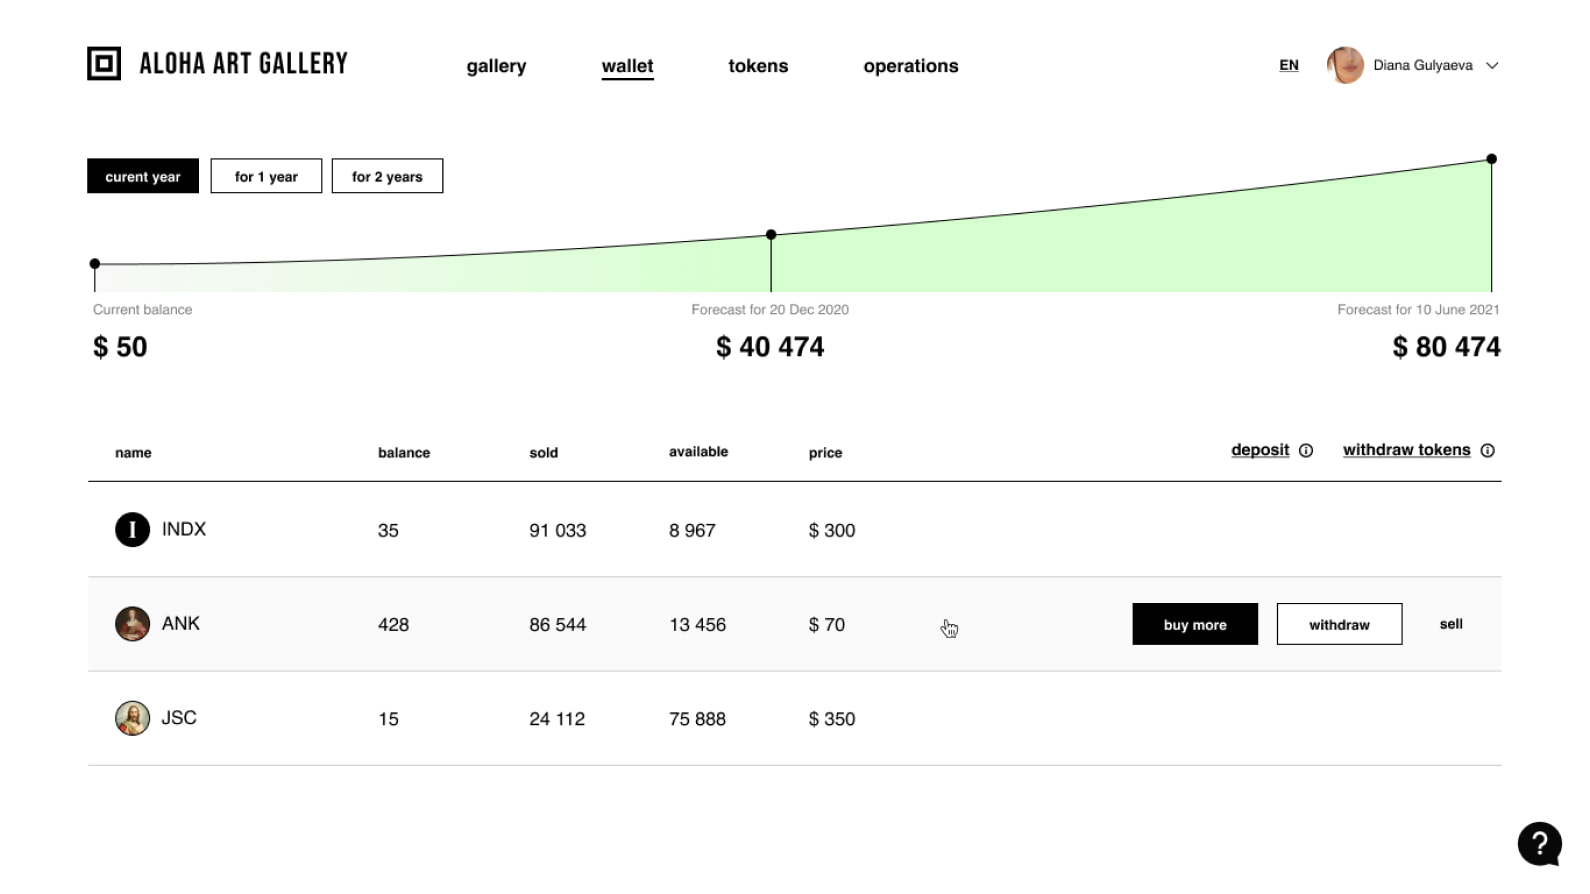Image resolution: width=1590 pixels, height=894 pixels.
Task: Open the EN language selector
Action: 1289,65
